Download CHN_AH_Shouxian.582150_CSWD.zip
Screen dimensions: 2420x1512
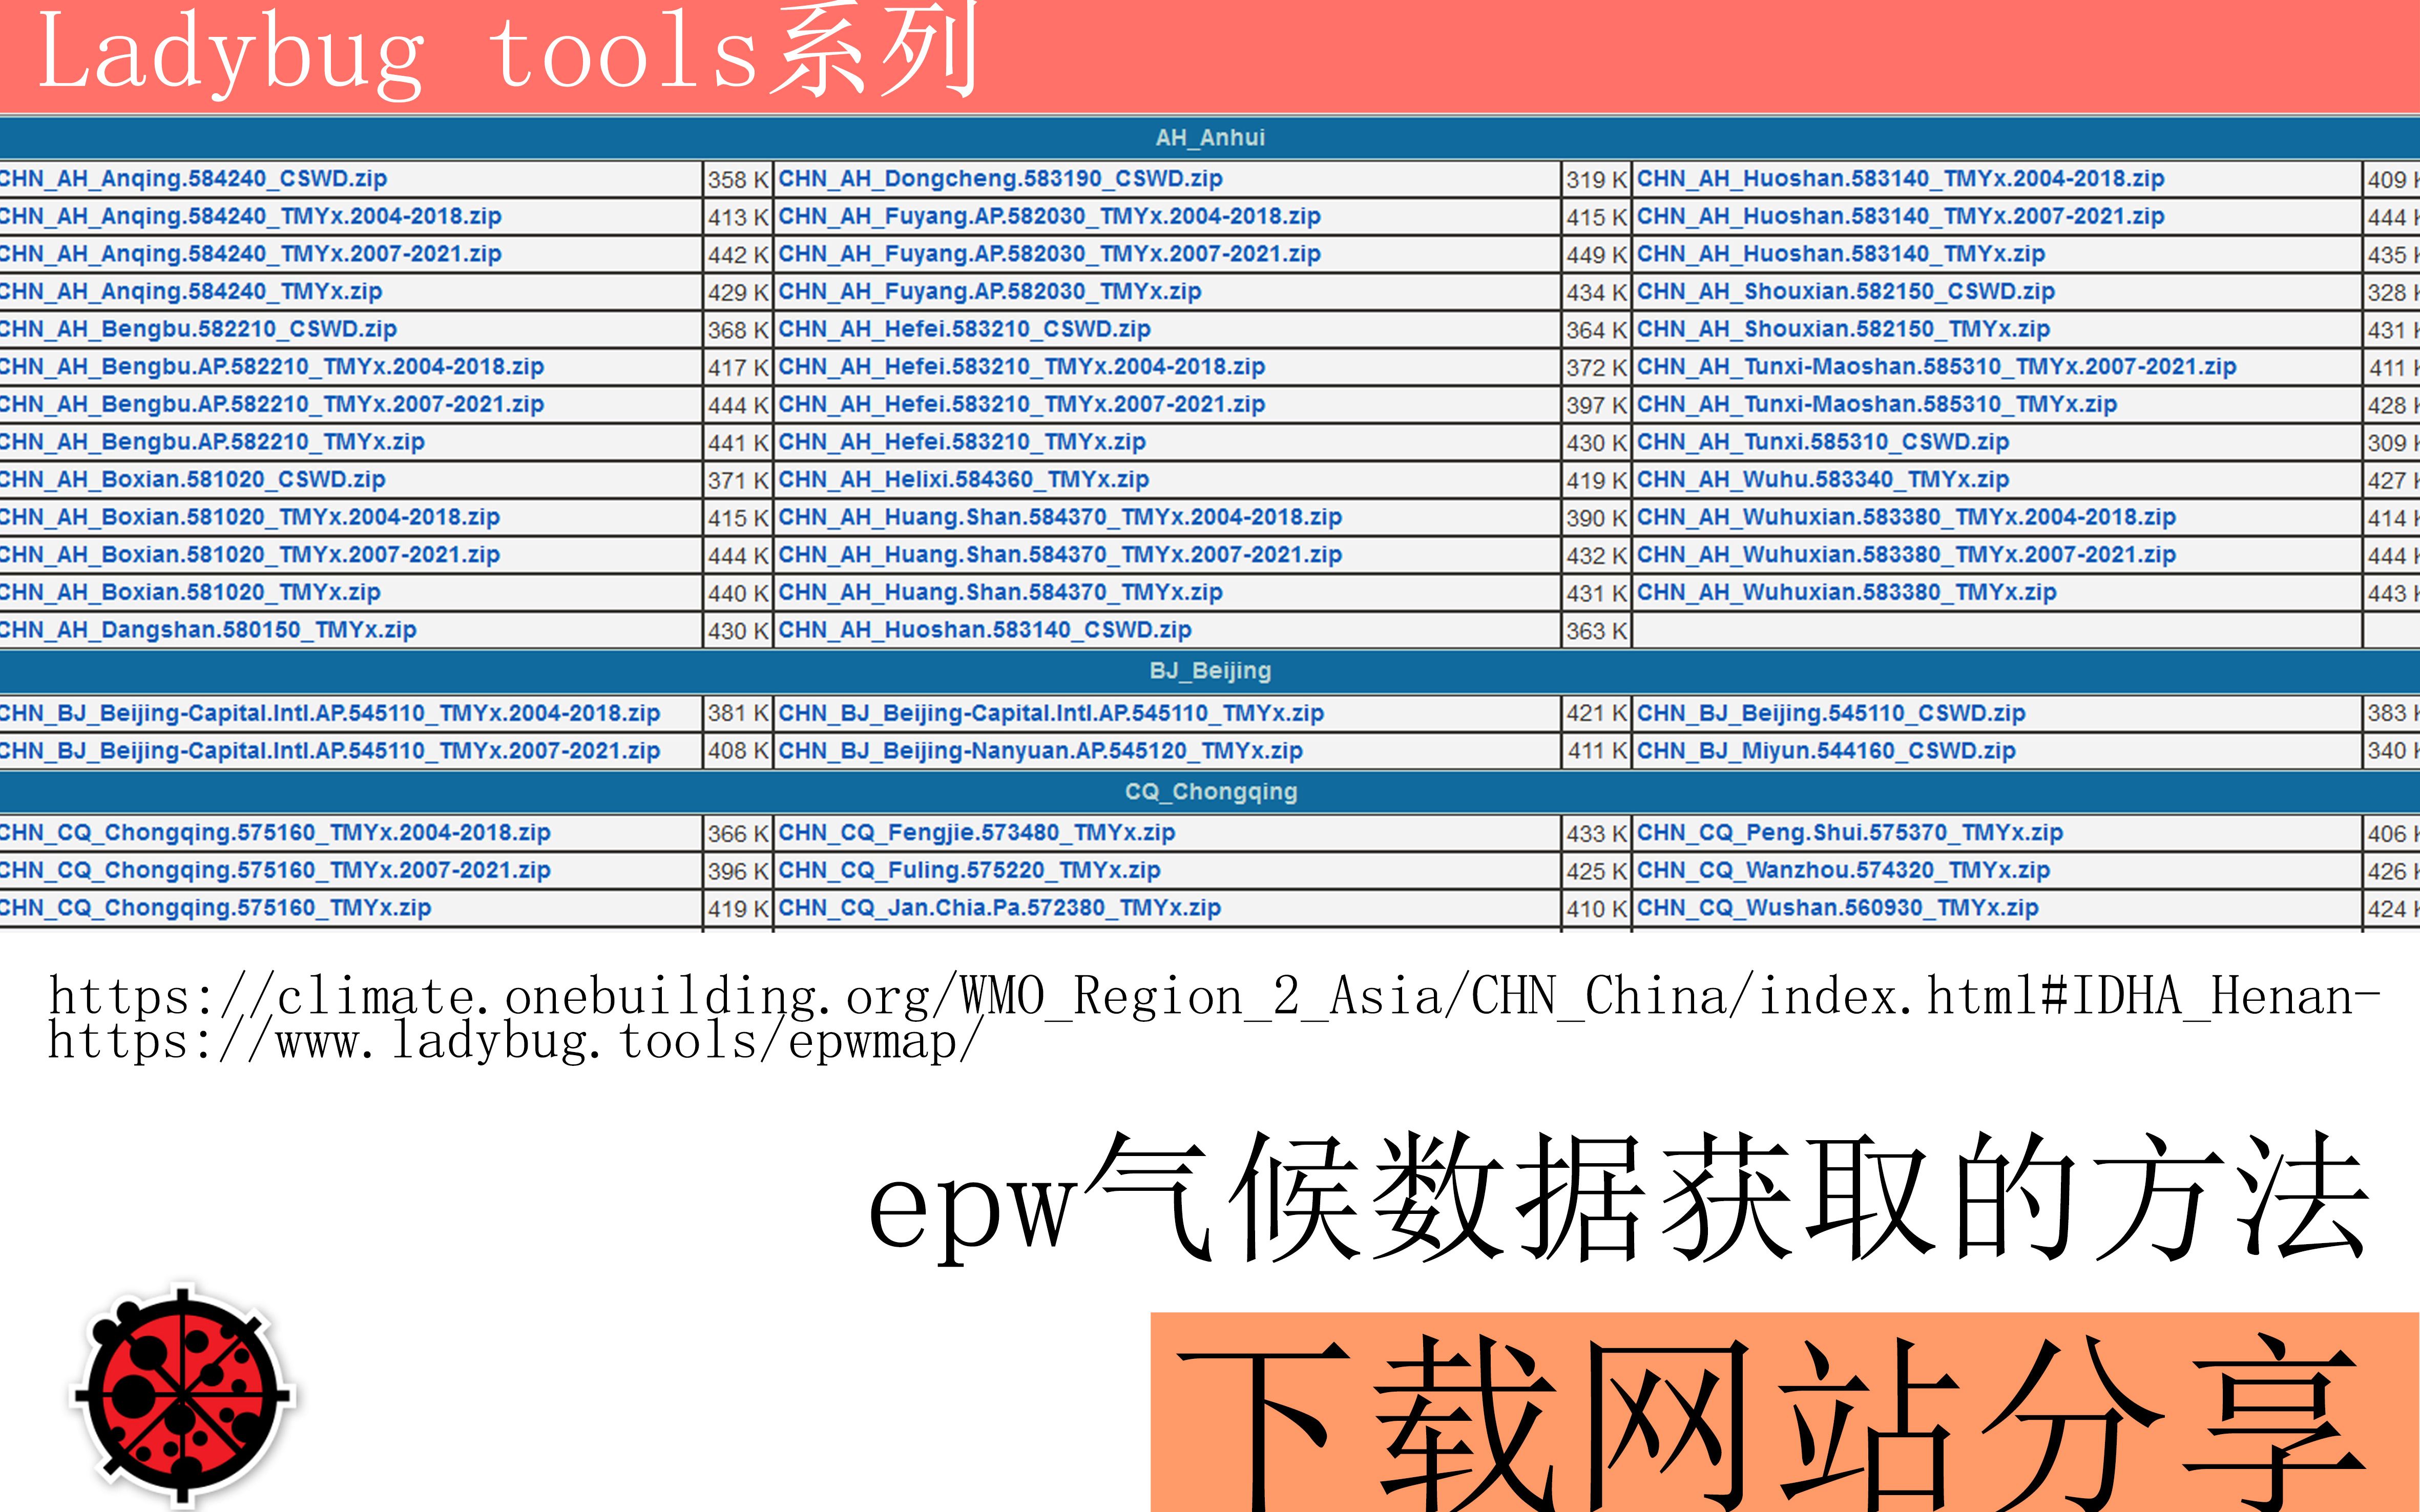(1846, 292)
